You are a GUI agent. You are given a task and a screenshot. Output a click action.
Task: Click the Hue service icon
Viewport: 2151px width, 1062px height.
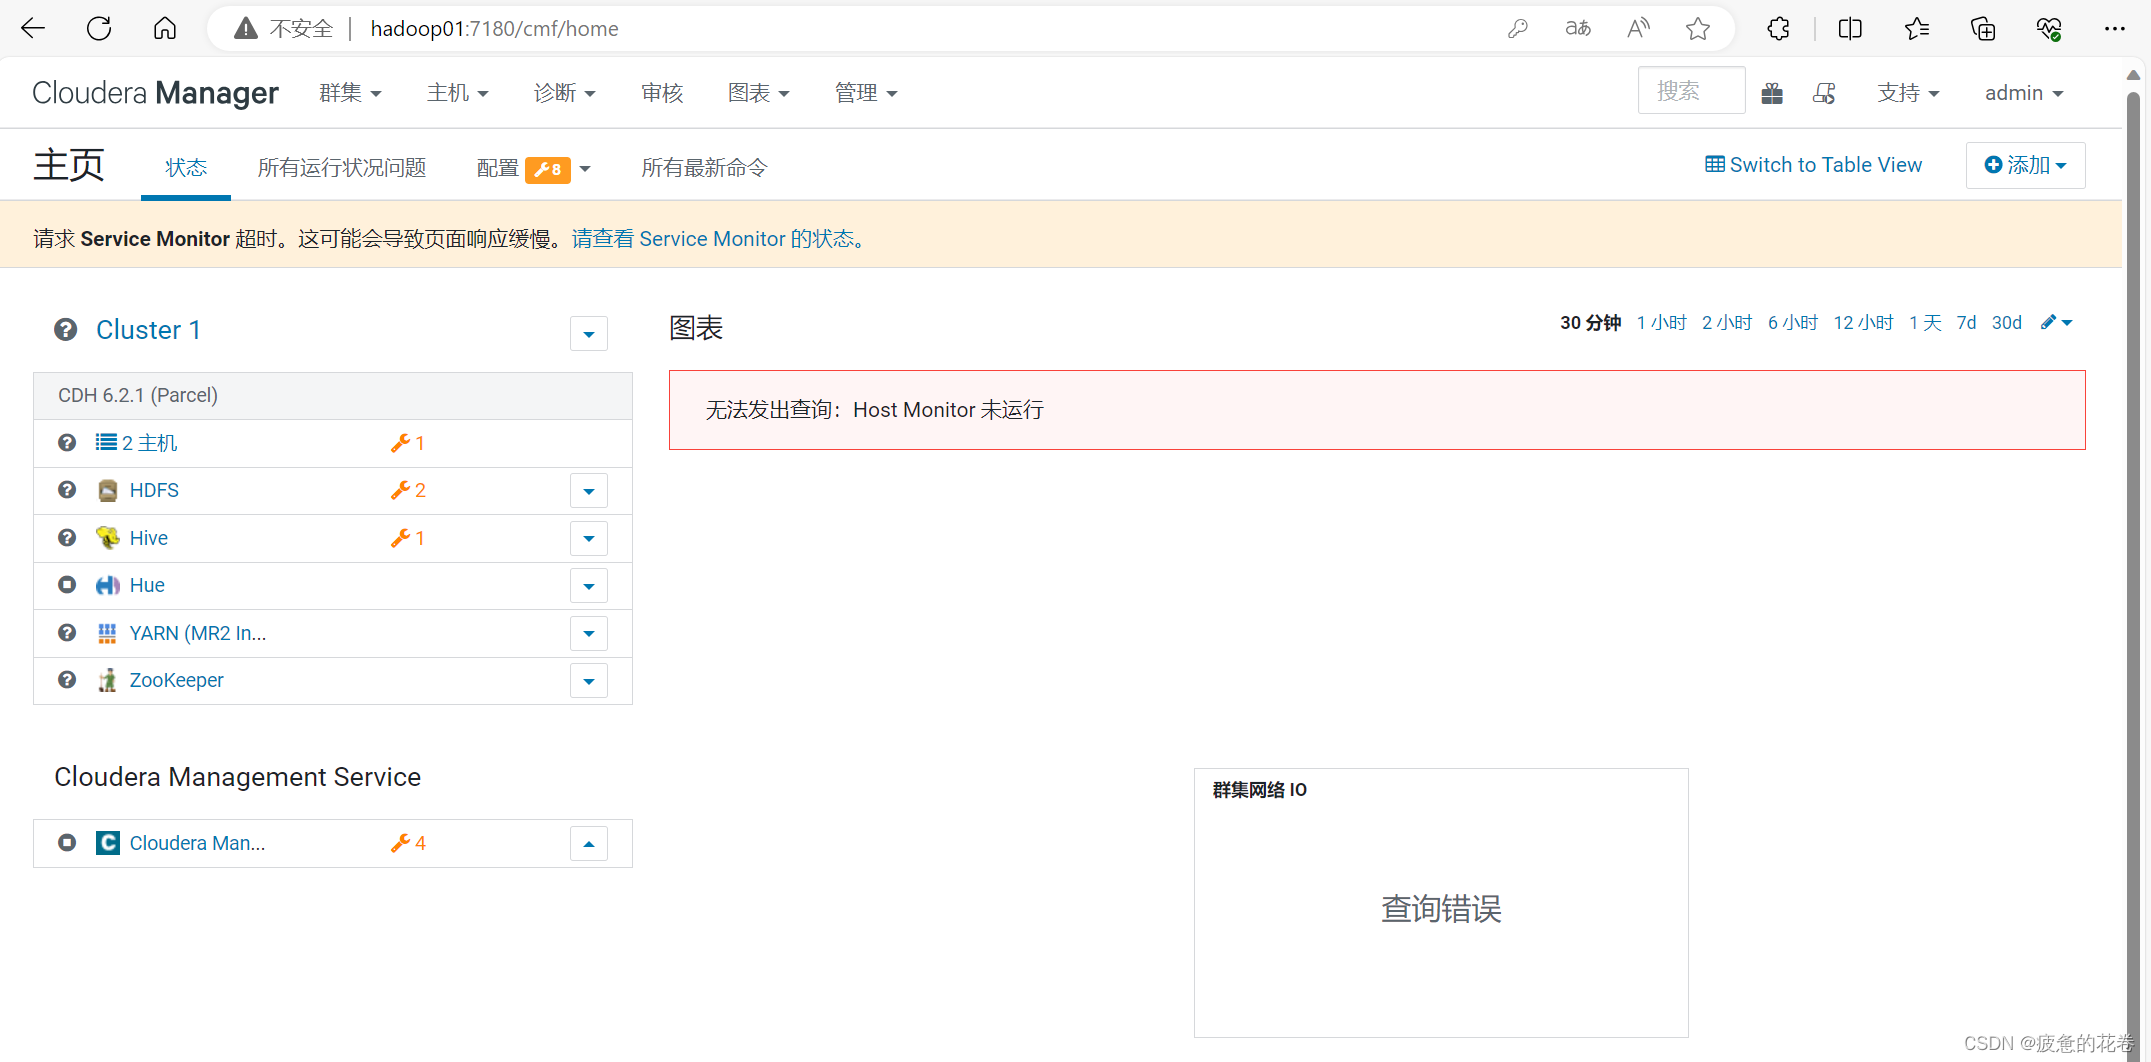tap(108, 586)
